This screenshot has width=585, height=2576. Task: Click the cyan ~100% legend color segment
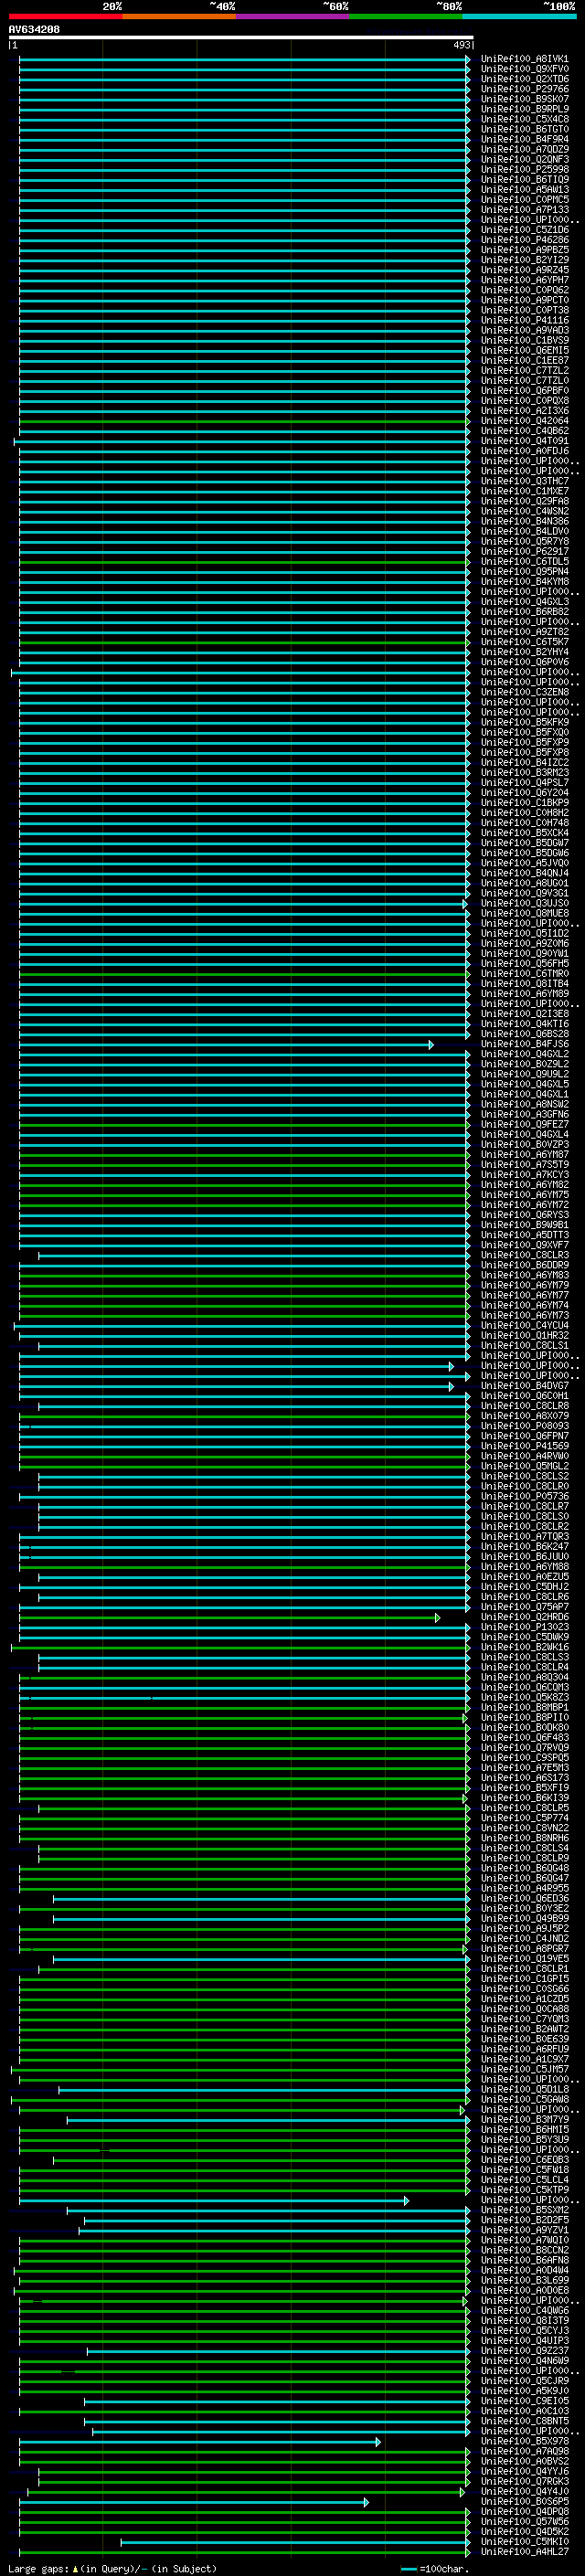click(519, 16)
